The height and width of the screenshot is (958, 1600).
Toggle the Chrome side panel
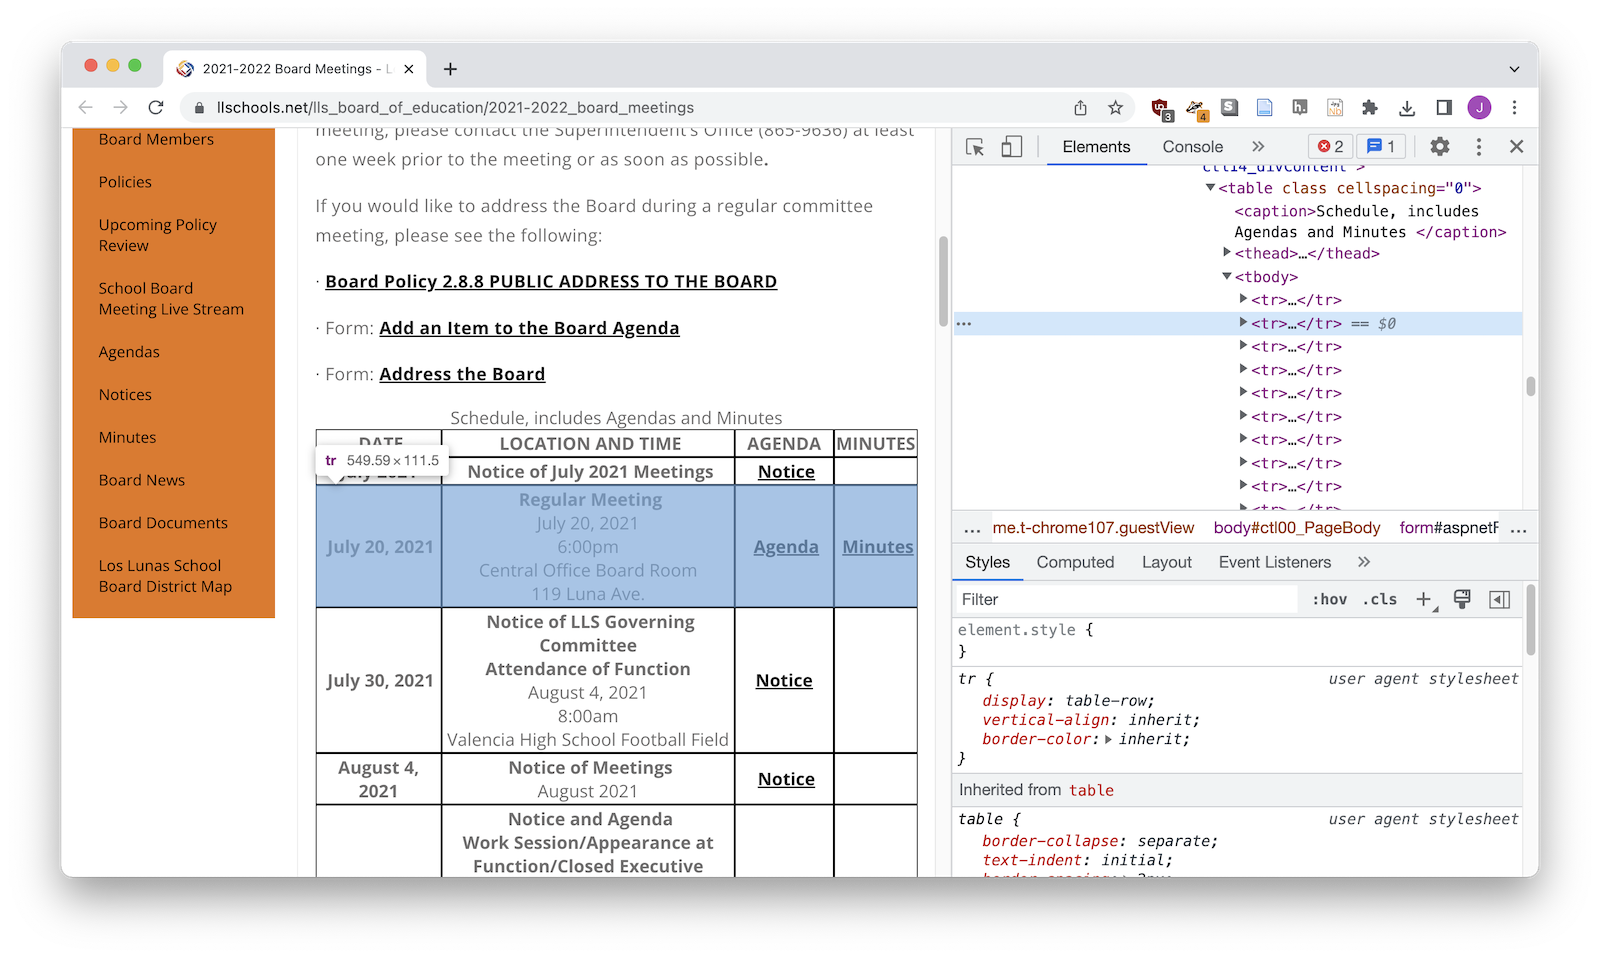pyautogui.click(x=1443, y=107)
